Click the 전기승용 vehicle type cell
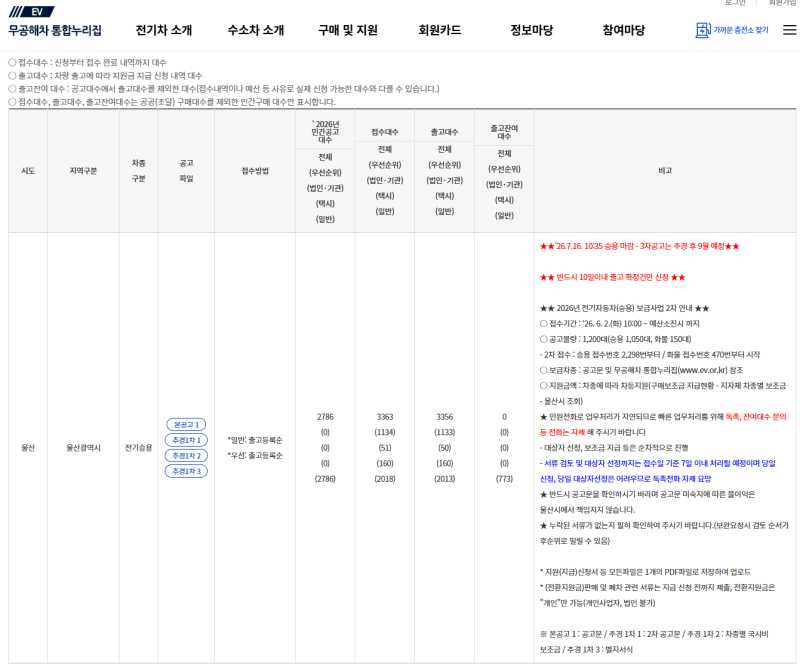800x668 pixels. 139,448
